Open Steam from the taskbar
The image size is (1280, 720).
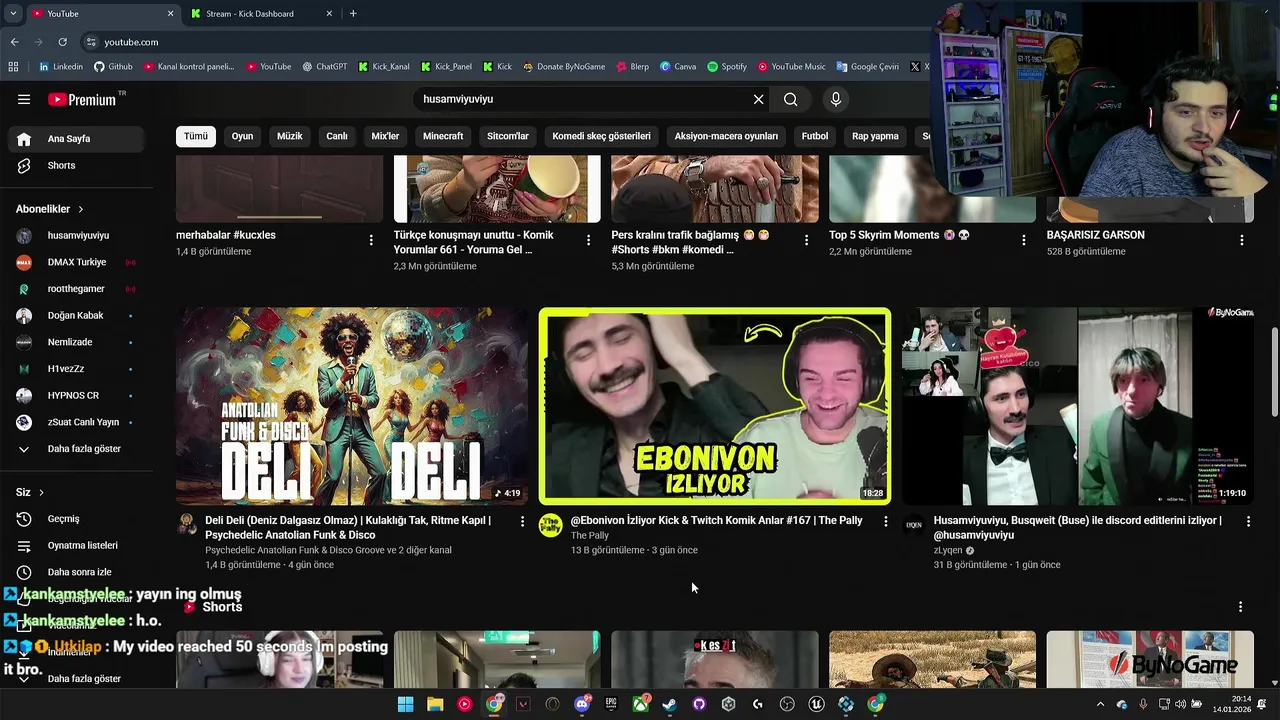pos(670,704)
